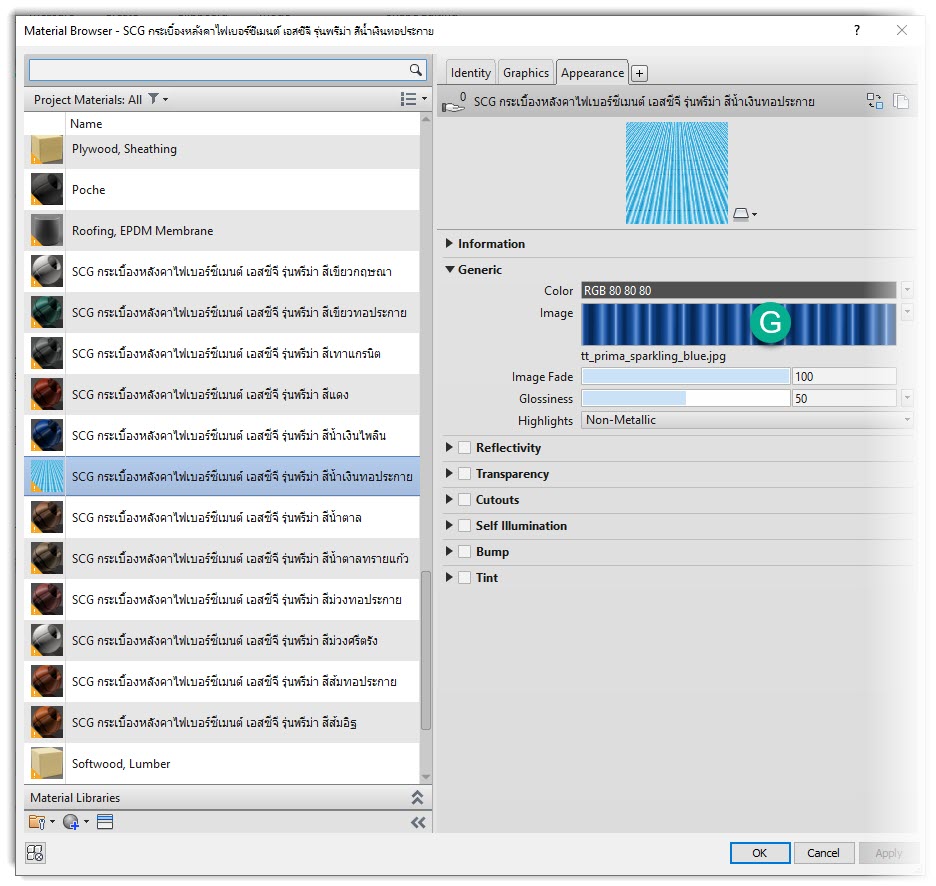936x886 pixels.
Task: Tick the Bump checkbox
Action: pyautogui.click(x=465, y=552)
